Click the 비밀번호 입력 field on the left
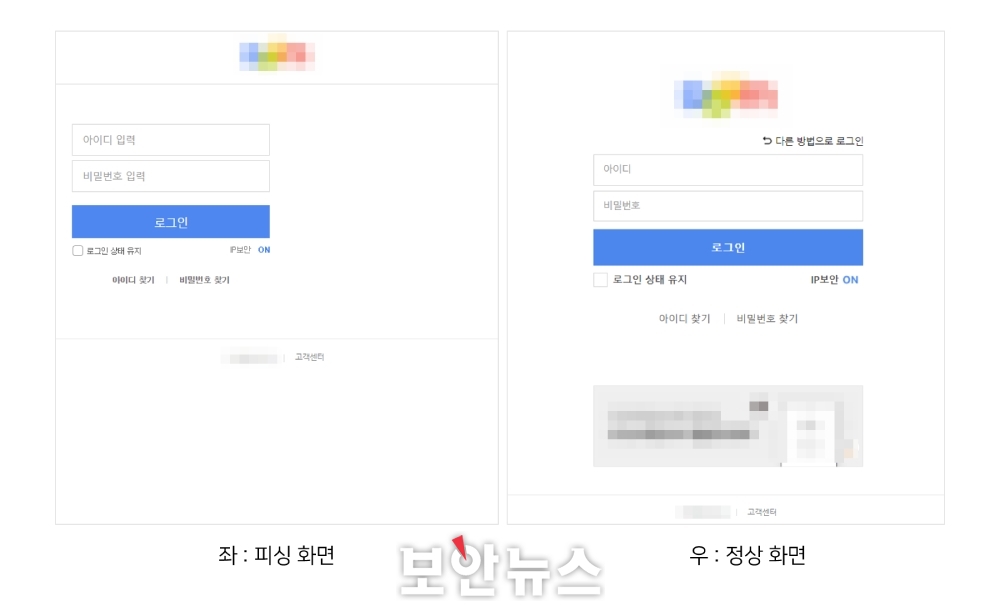The height and width of the screenshot is (611, 1000). pos(171,176)
